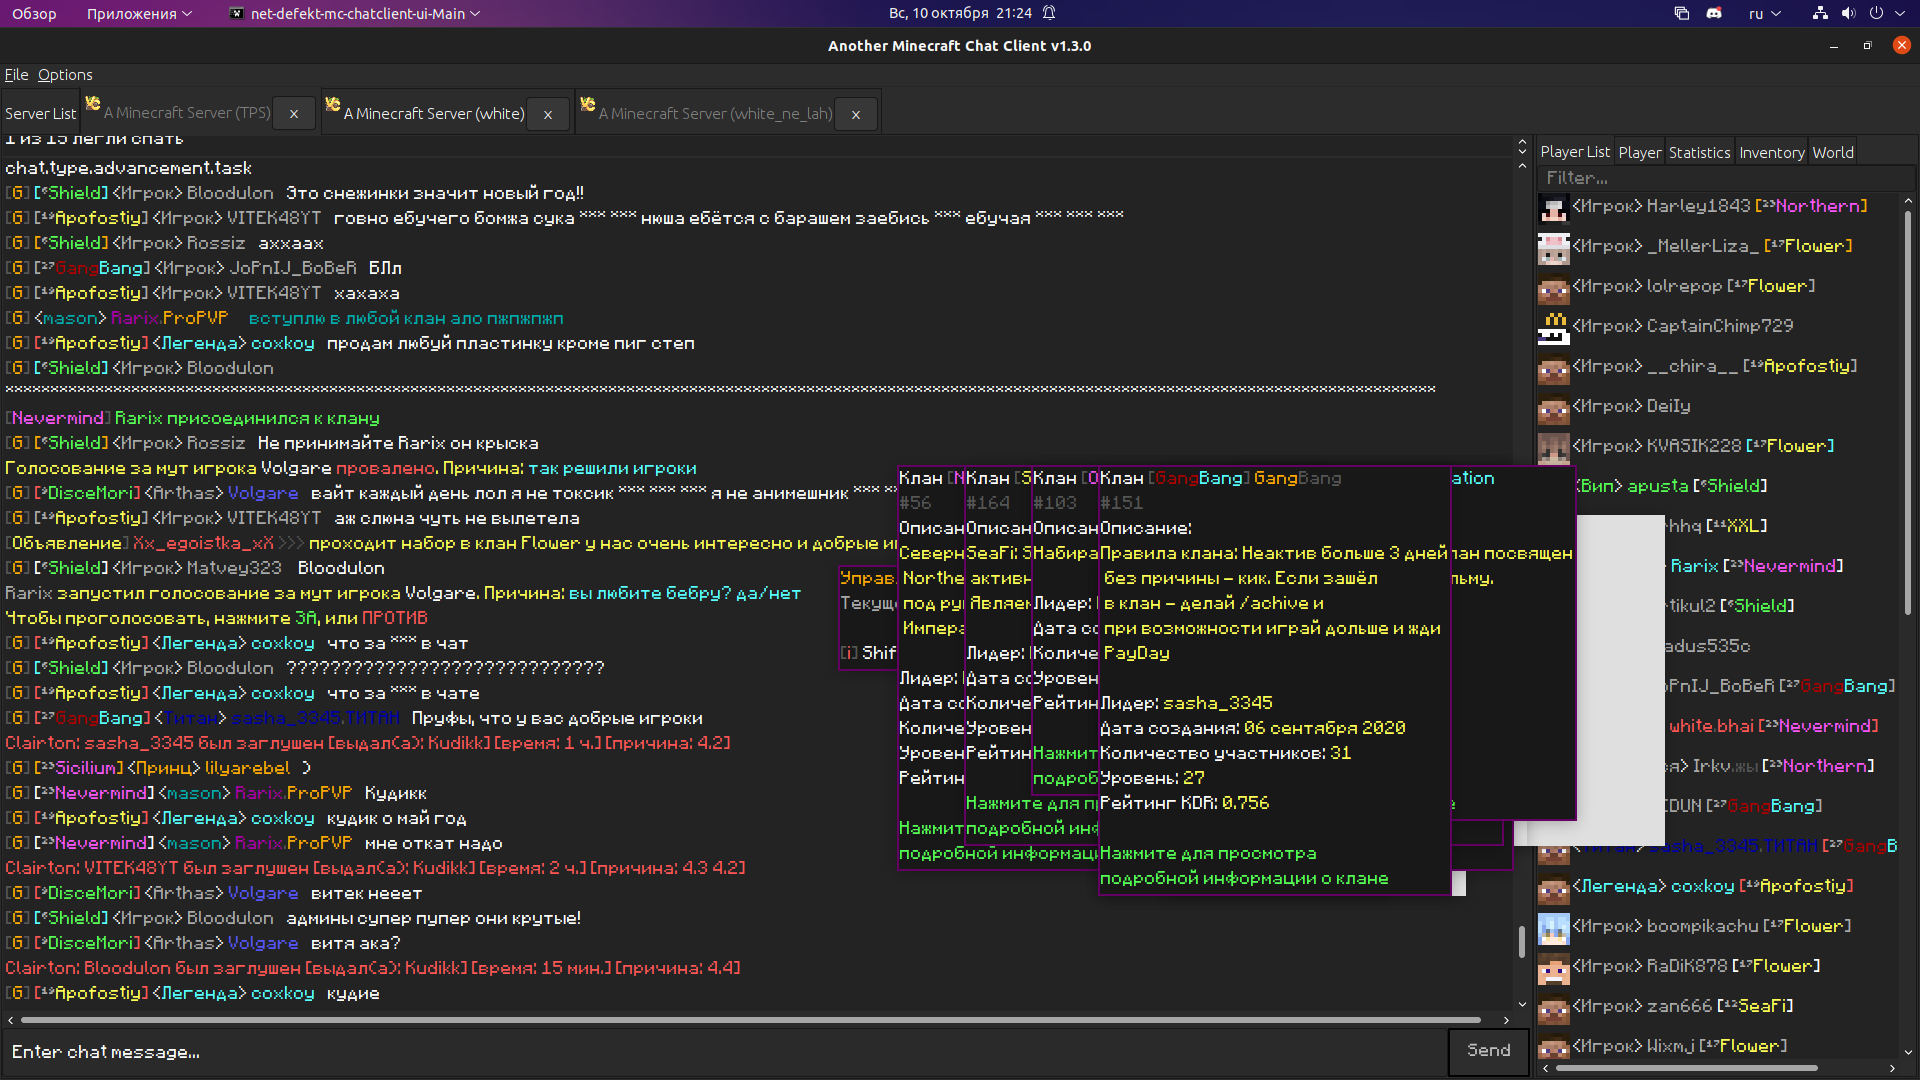Click KVASIK228's player head avatar
The image size is (1920, 1080).
pos(1553,448)
